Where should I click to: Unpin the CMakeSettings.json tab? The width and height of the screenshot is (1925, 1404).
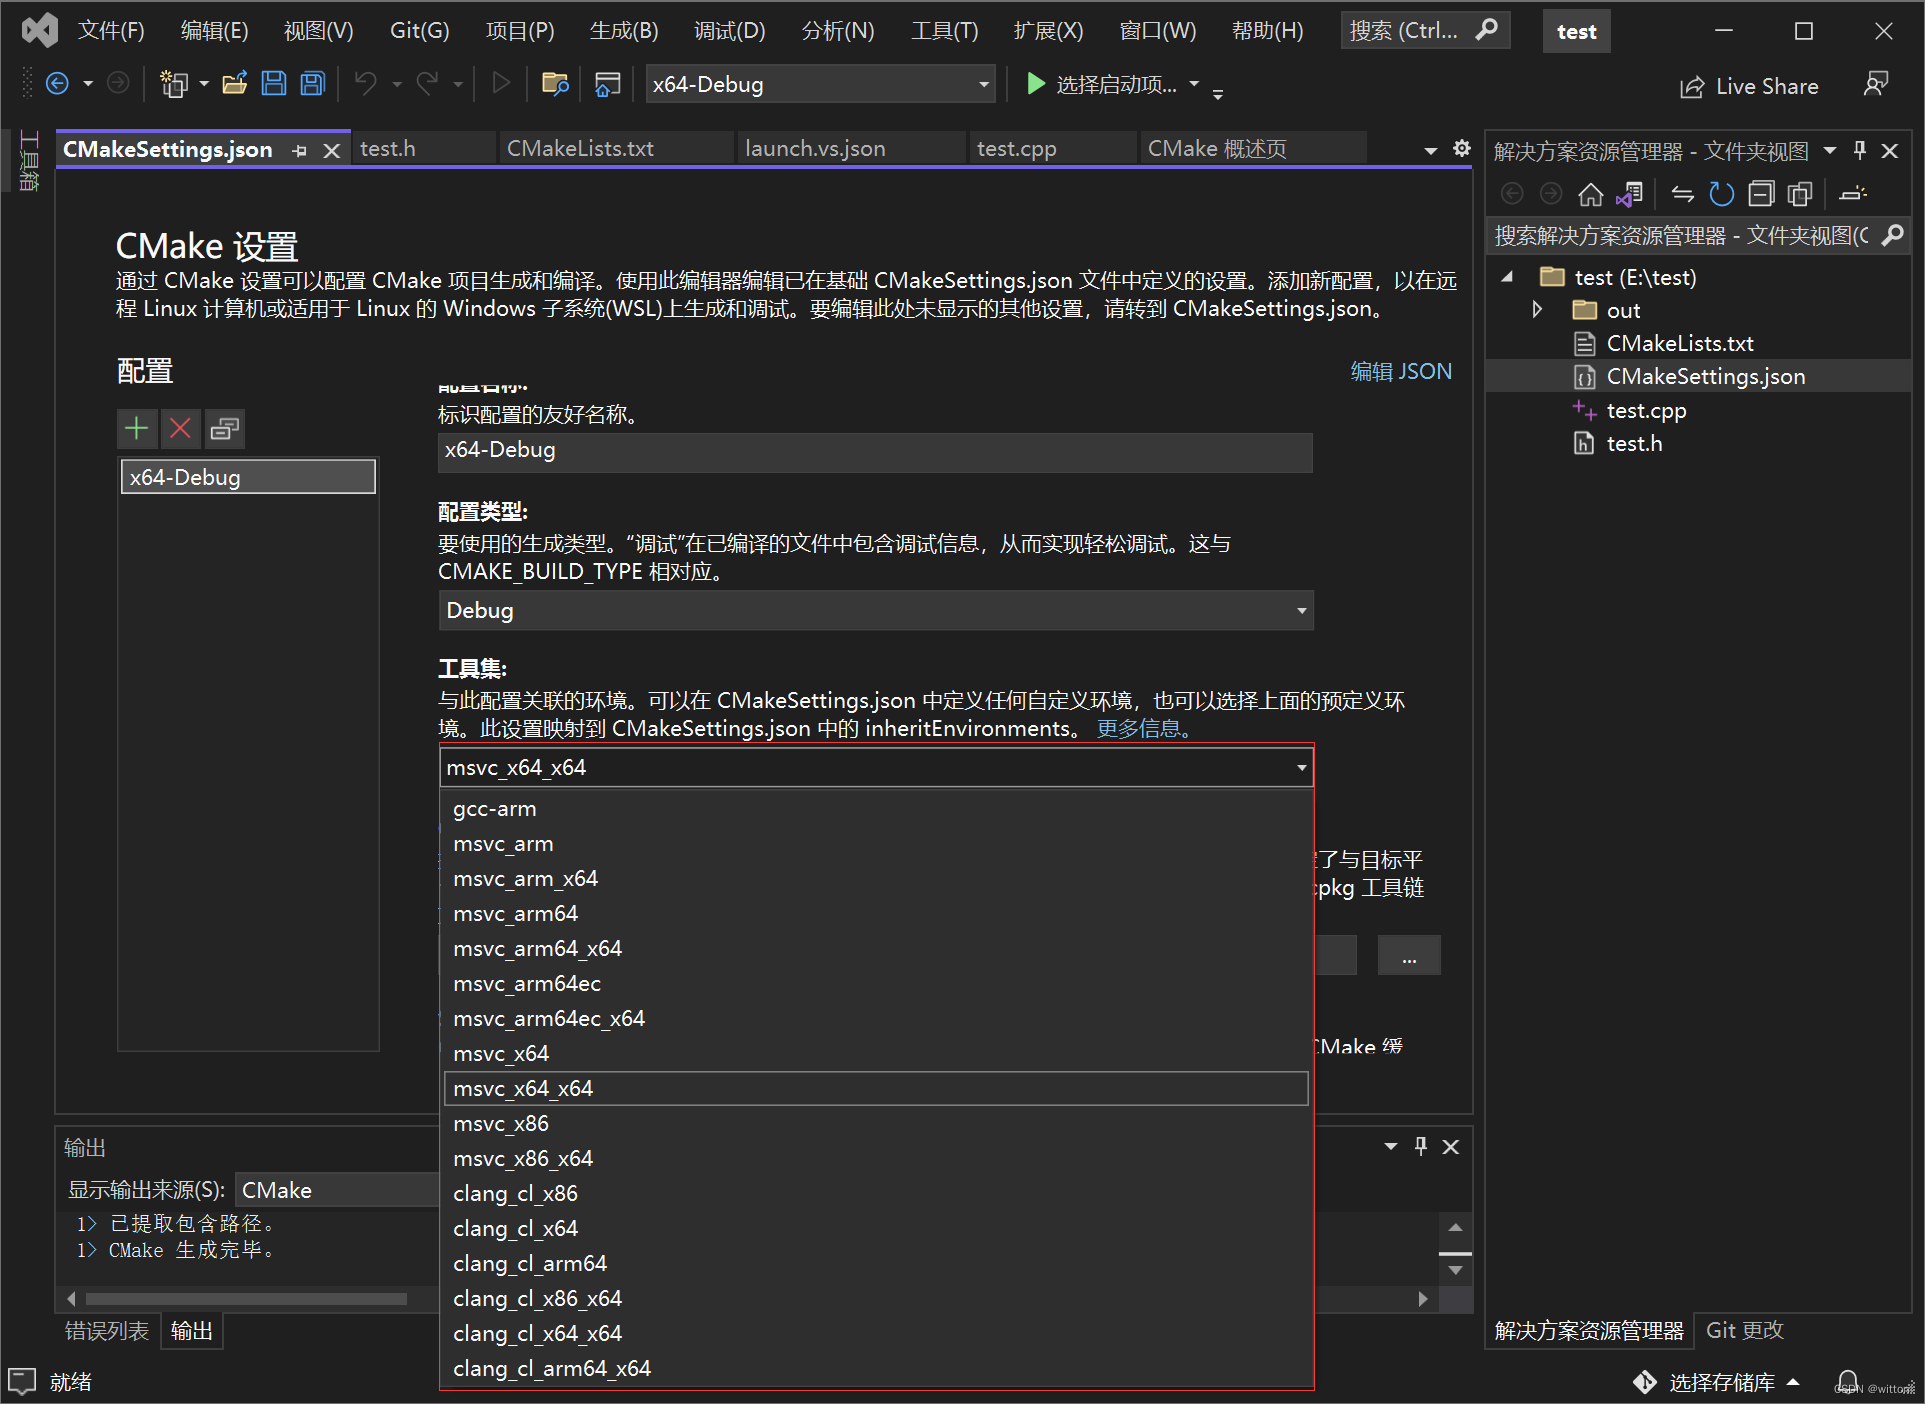tap(299, 150)
